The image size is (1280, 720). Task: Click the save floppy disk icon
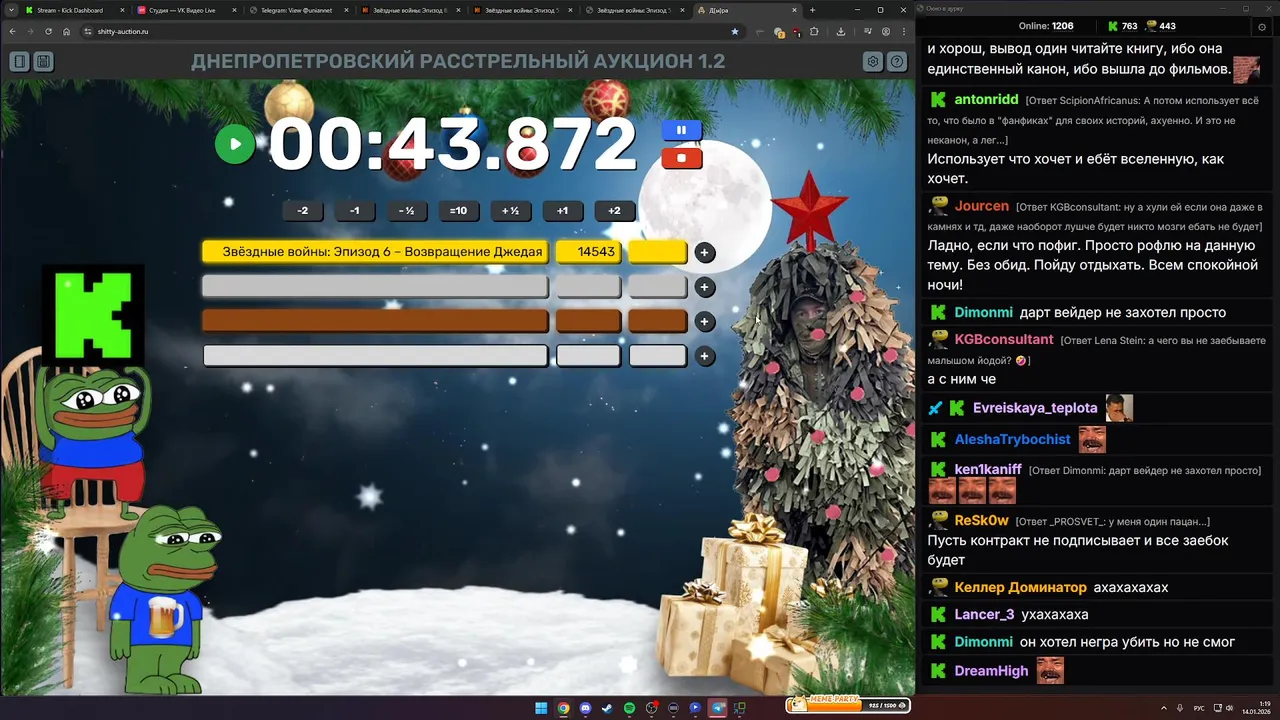pyautogui.click(x=43, y=62)
